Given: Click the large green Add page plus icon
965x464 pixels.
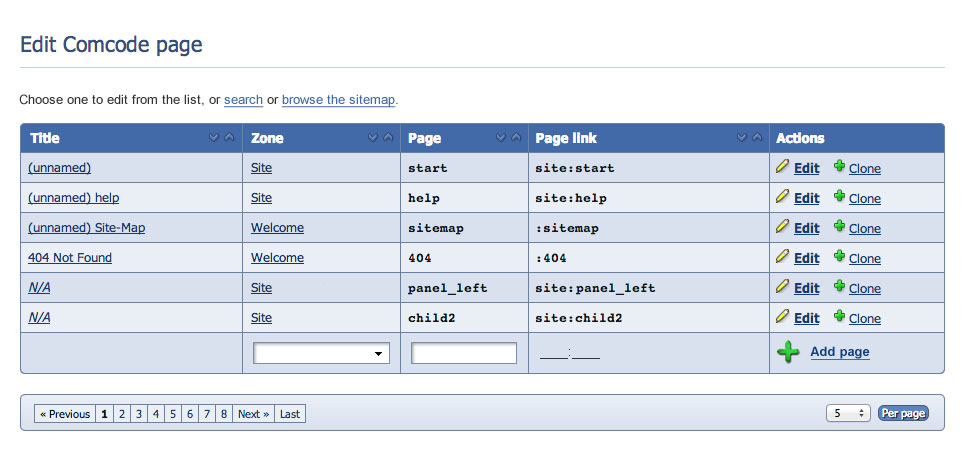Looking at the screenshot, I should click(789, 352).
